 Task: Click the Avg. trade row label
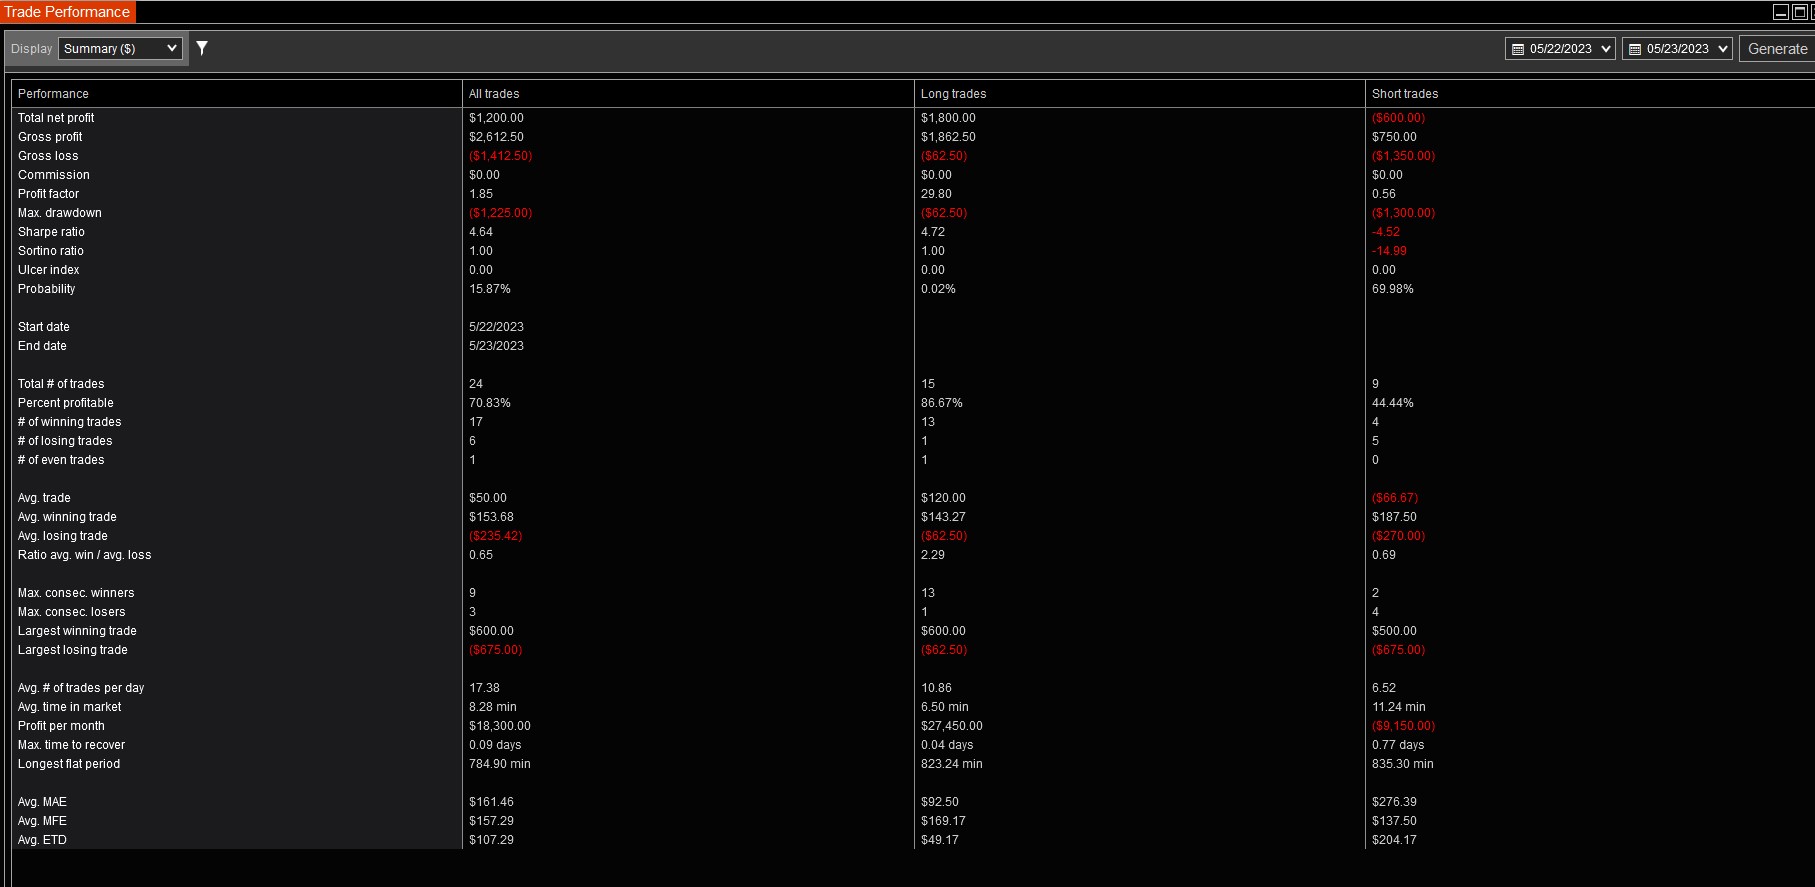pos(44,498)
